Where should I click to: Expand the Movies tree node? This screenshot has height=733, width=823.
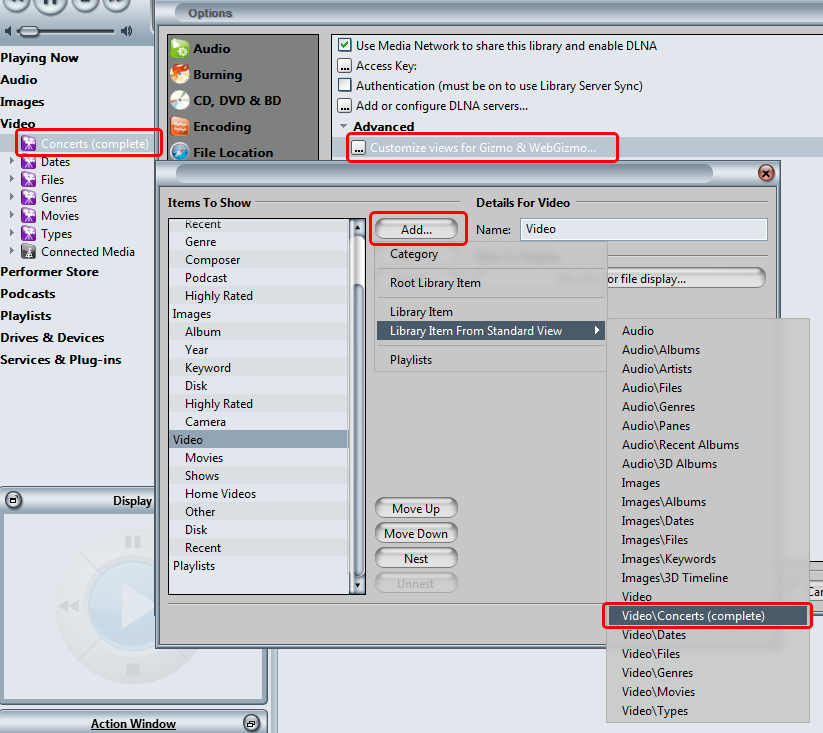click(12, 215)
